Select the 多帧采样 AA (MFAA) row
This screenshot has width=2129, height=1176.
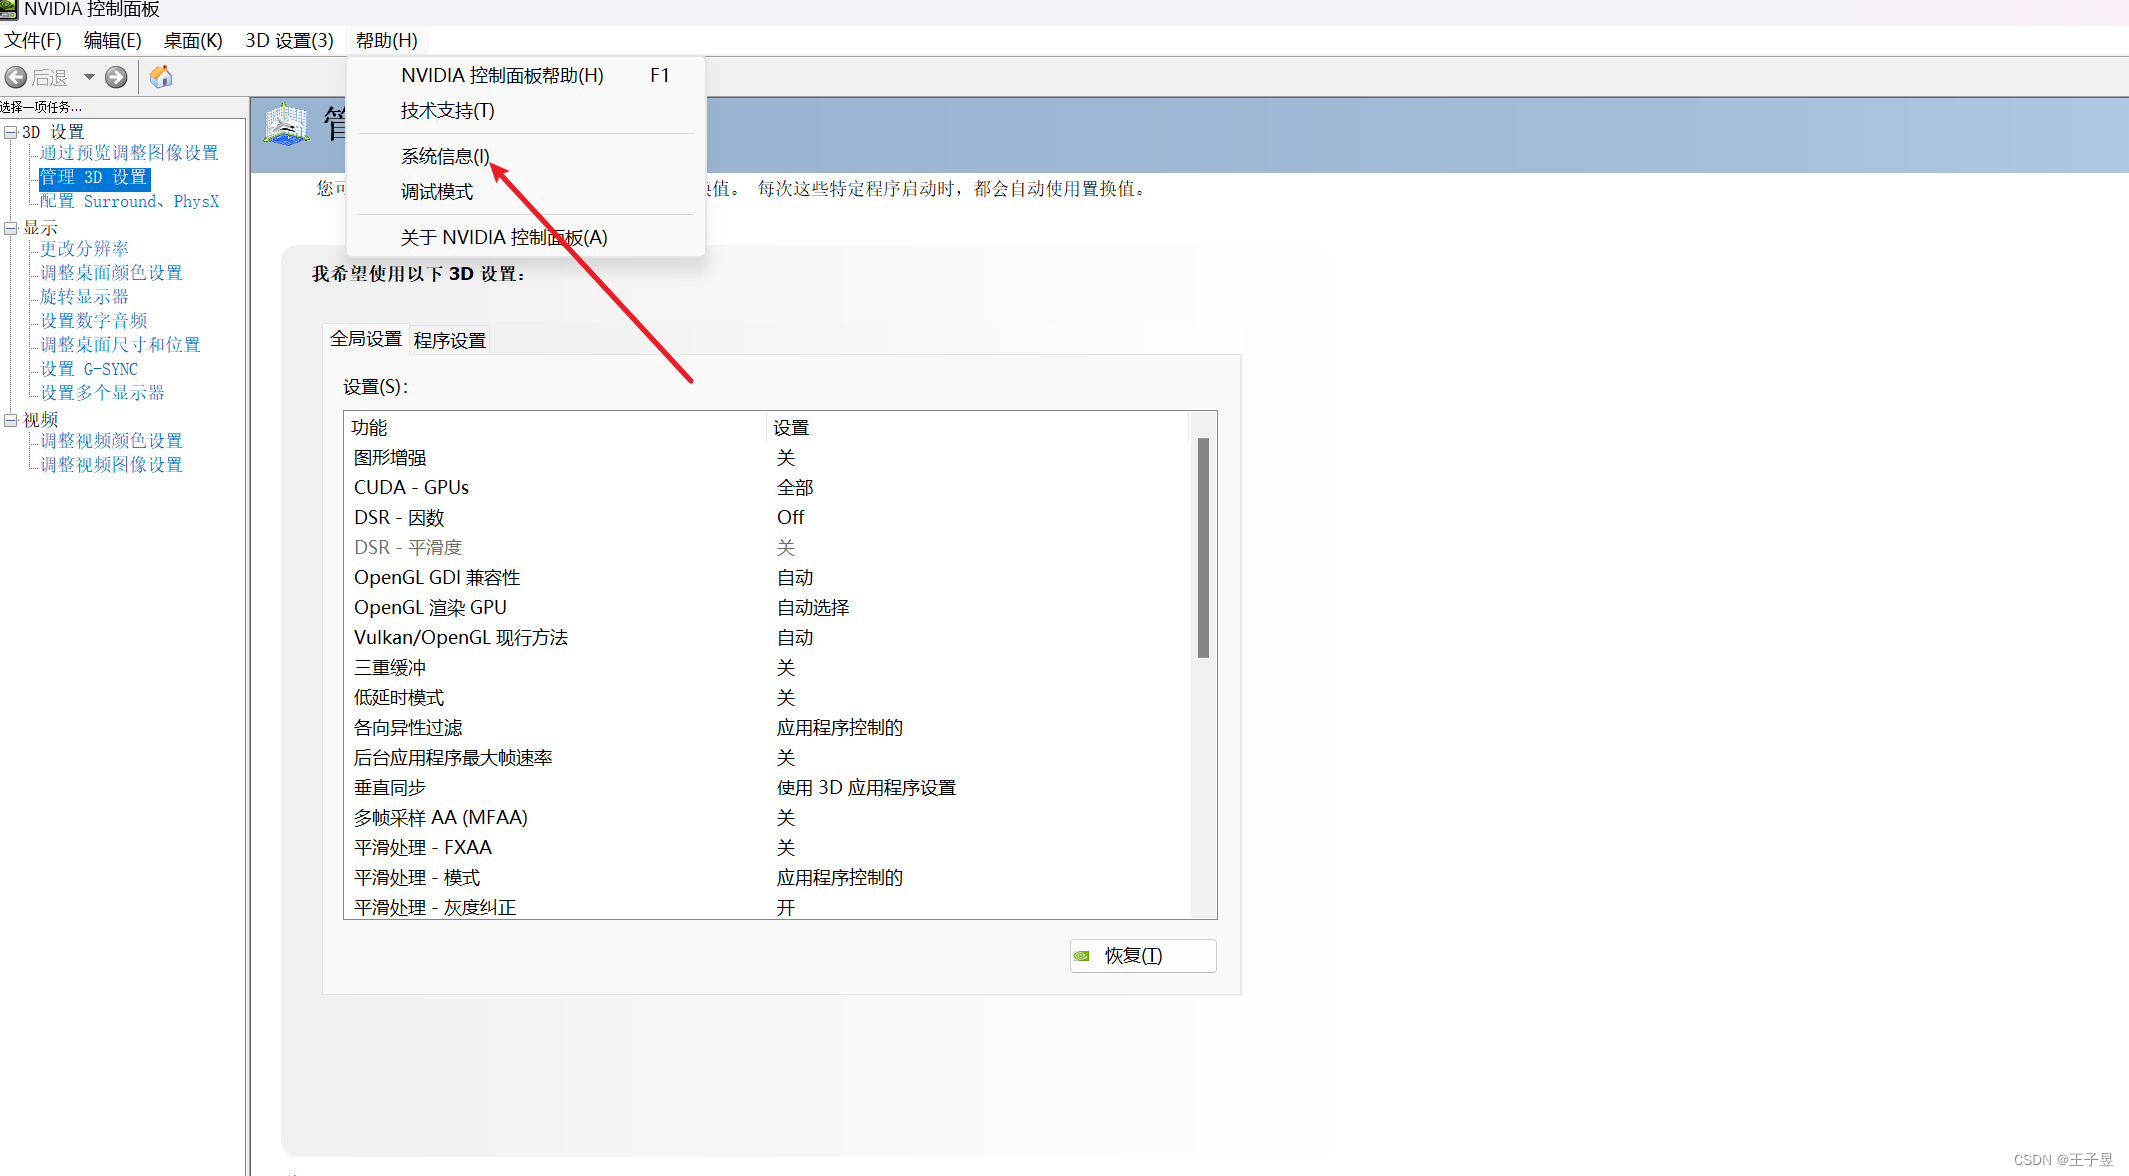[x=768, y=818]
